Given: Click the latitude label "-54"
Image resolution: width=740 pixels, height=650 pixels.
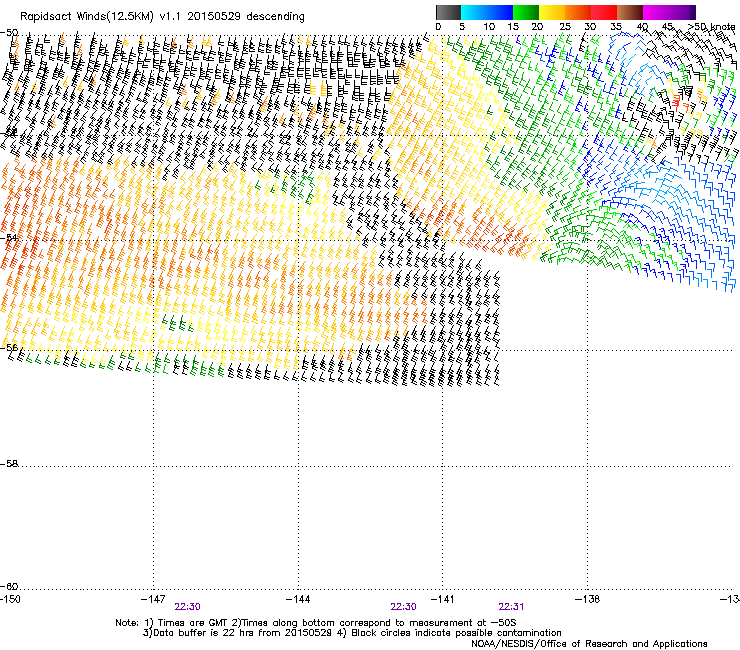Looking at the screenshot, I should pos(9,237).
